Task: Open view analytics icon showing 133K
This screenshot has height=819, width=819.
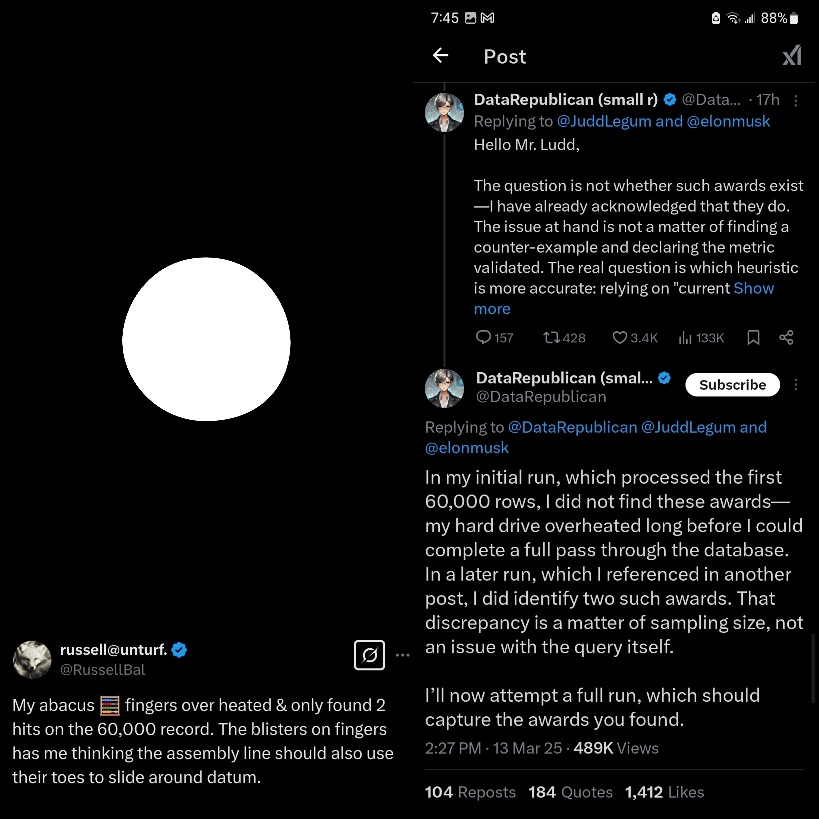Action: (686, 338)
